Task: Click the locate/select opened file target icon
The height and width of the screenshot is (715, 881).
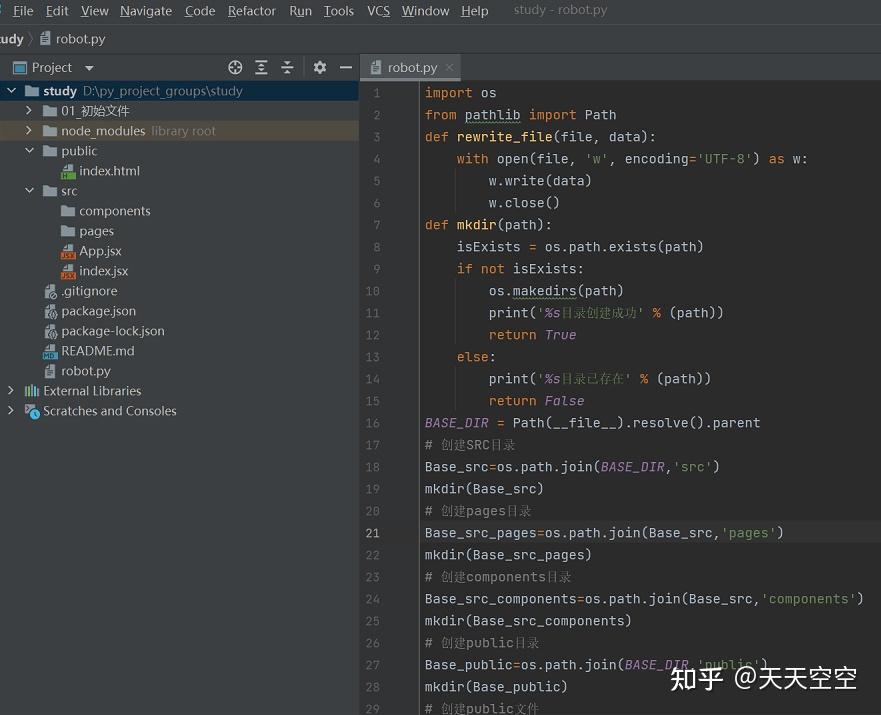Action: 235,67
